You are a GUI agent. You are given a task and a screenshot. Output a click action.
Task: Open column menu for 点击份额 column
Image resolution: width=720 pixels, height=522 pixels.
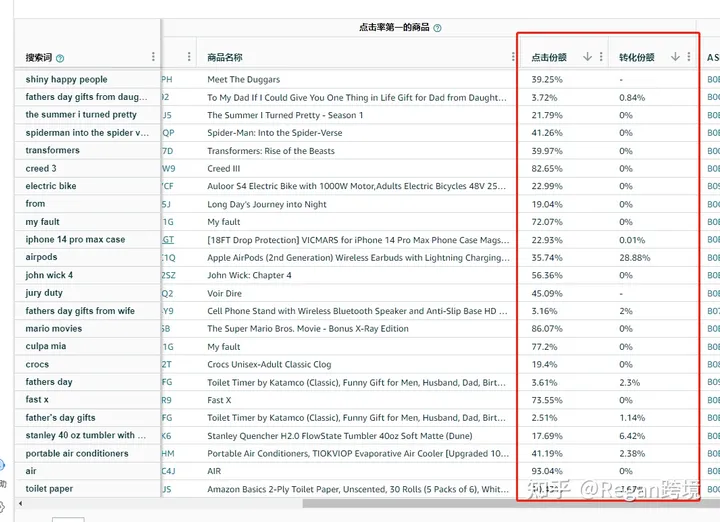[601, 57]
